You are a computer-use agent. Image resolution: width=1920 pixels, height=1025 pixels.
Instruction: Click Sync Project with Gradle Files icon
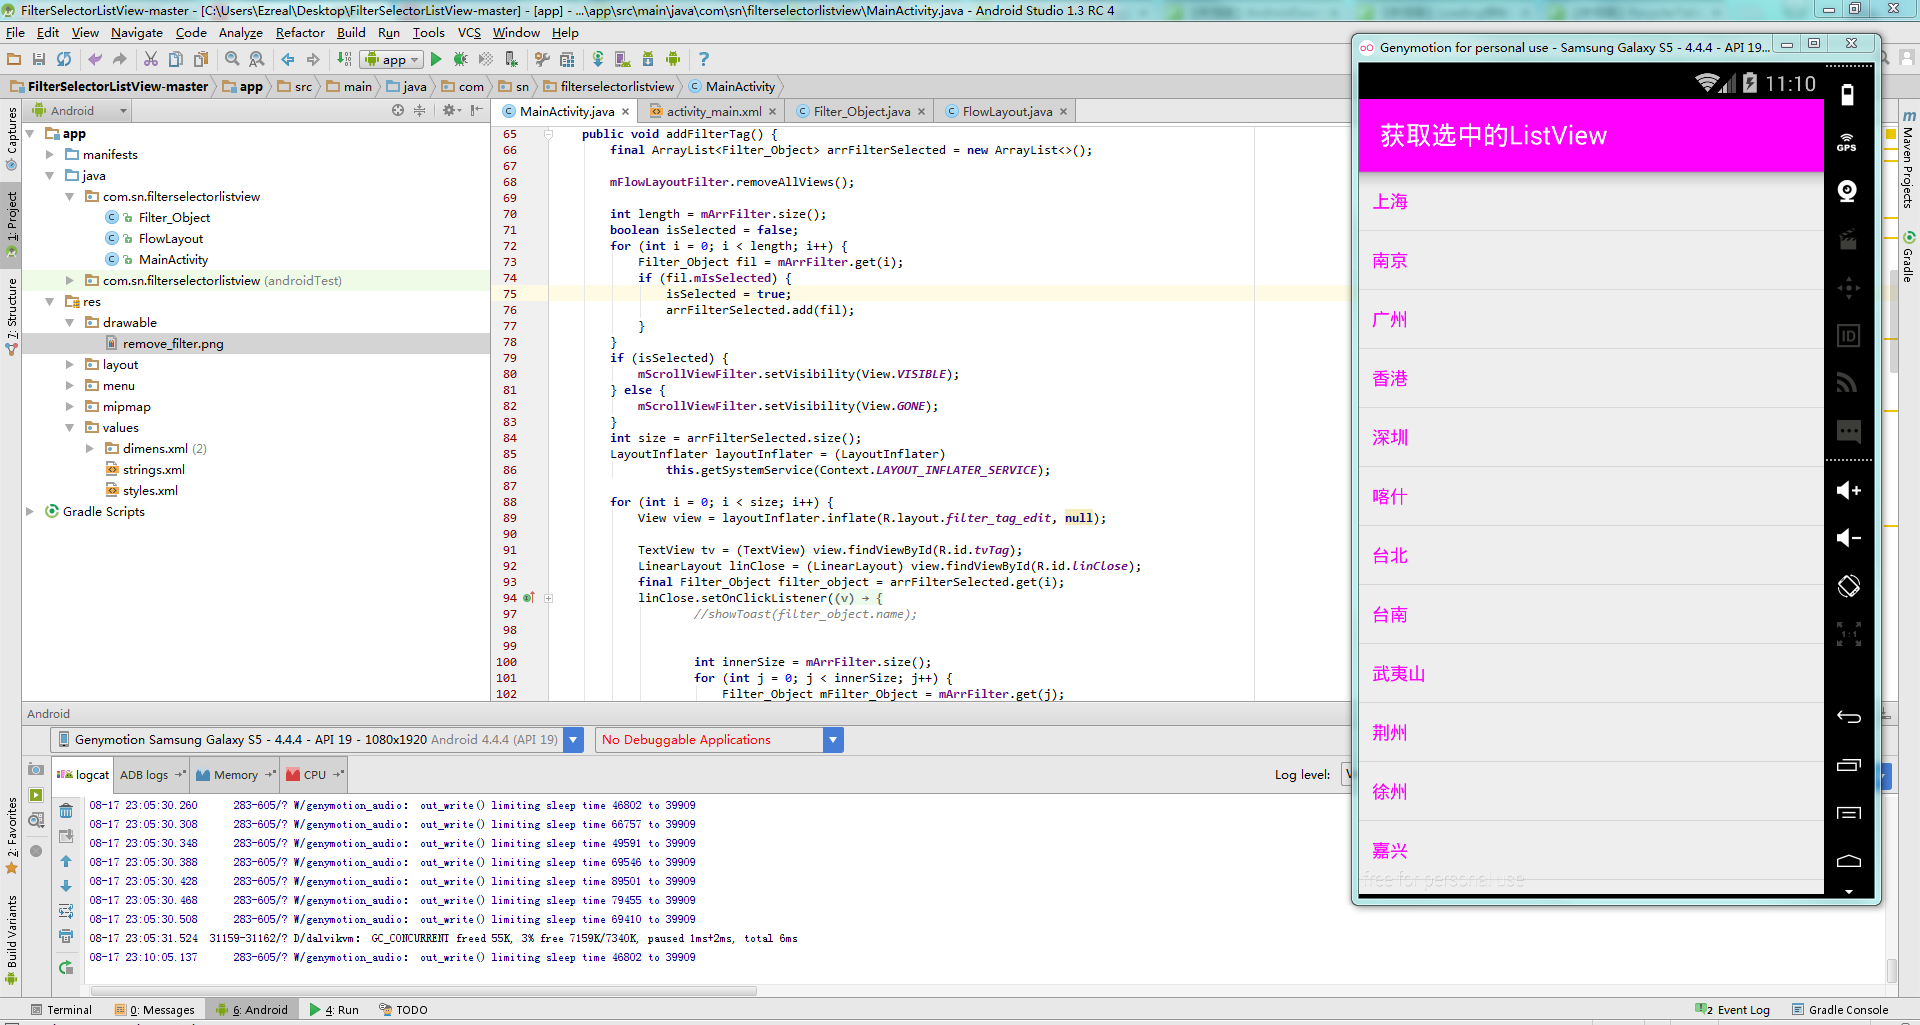[598, 59]
